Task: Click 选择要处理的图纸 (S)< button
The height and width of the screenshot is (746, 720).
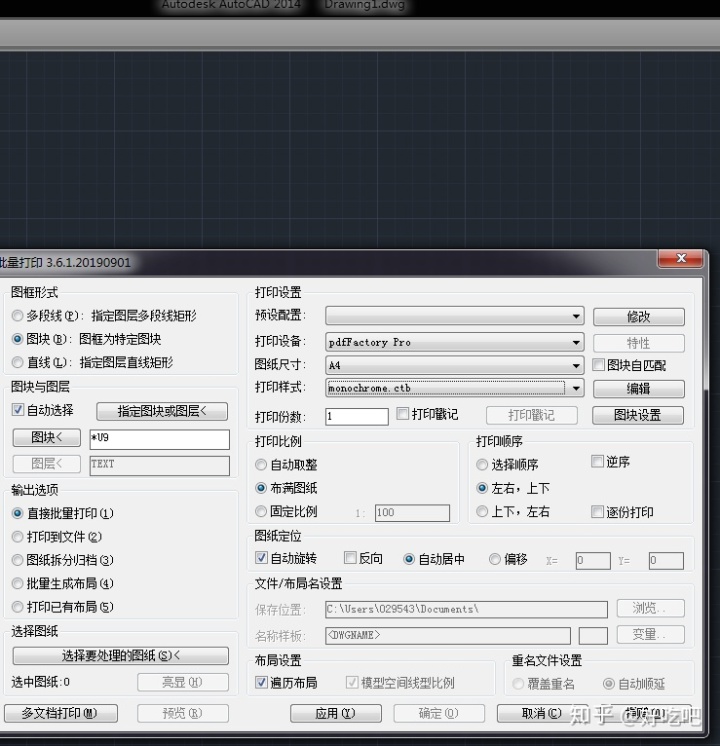Action: pyautogui.click(x=120, y=656)
